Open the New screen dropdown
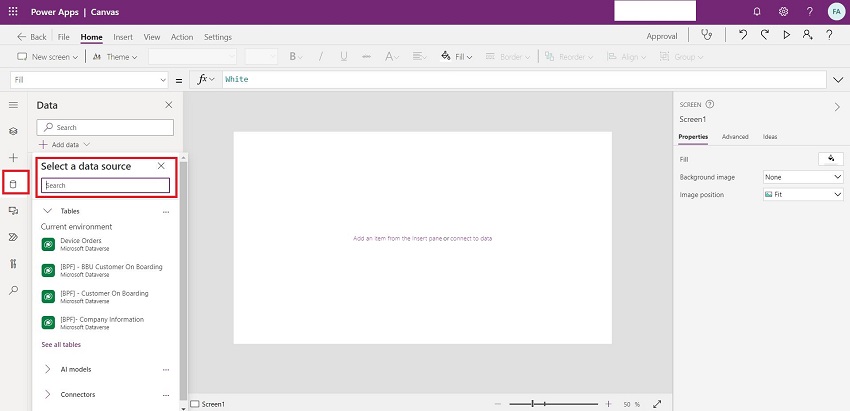The height and width of the screenshot is (411, 850). (48, 56)
